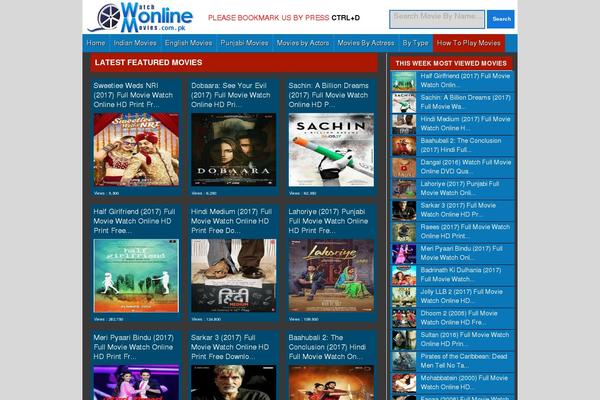Open Jolly LLB 2 sidebar link

(461, 296)
